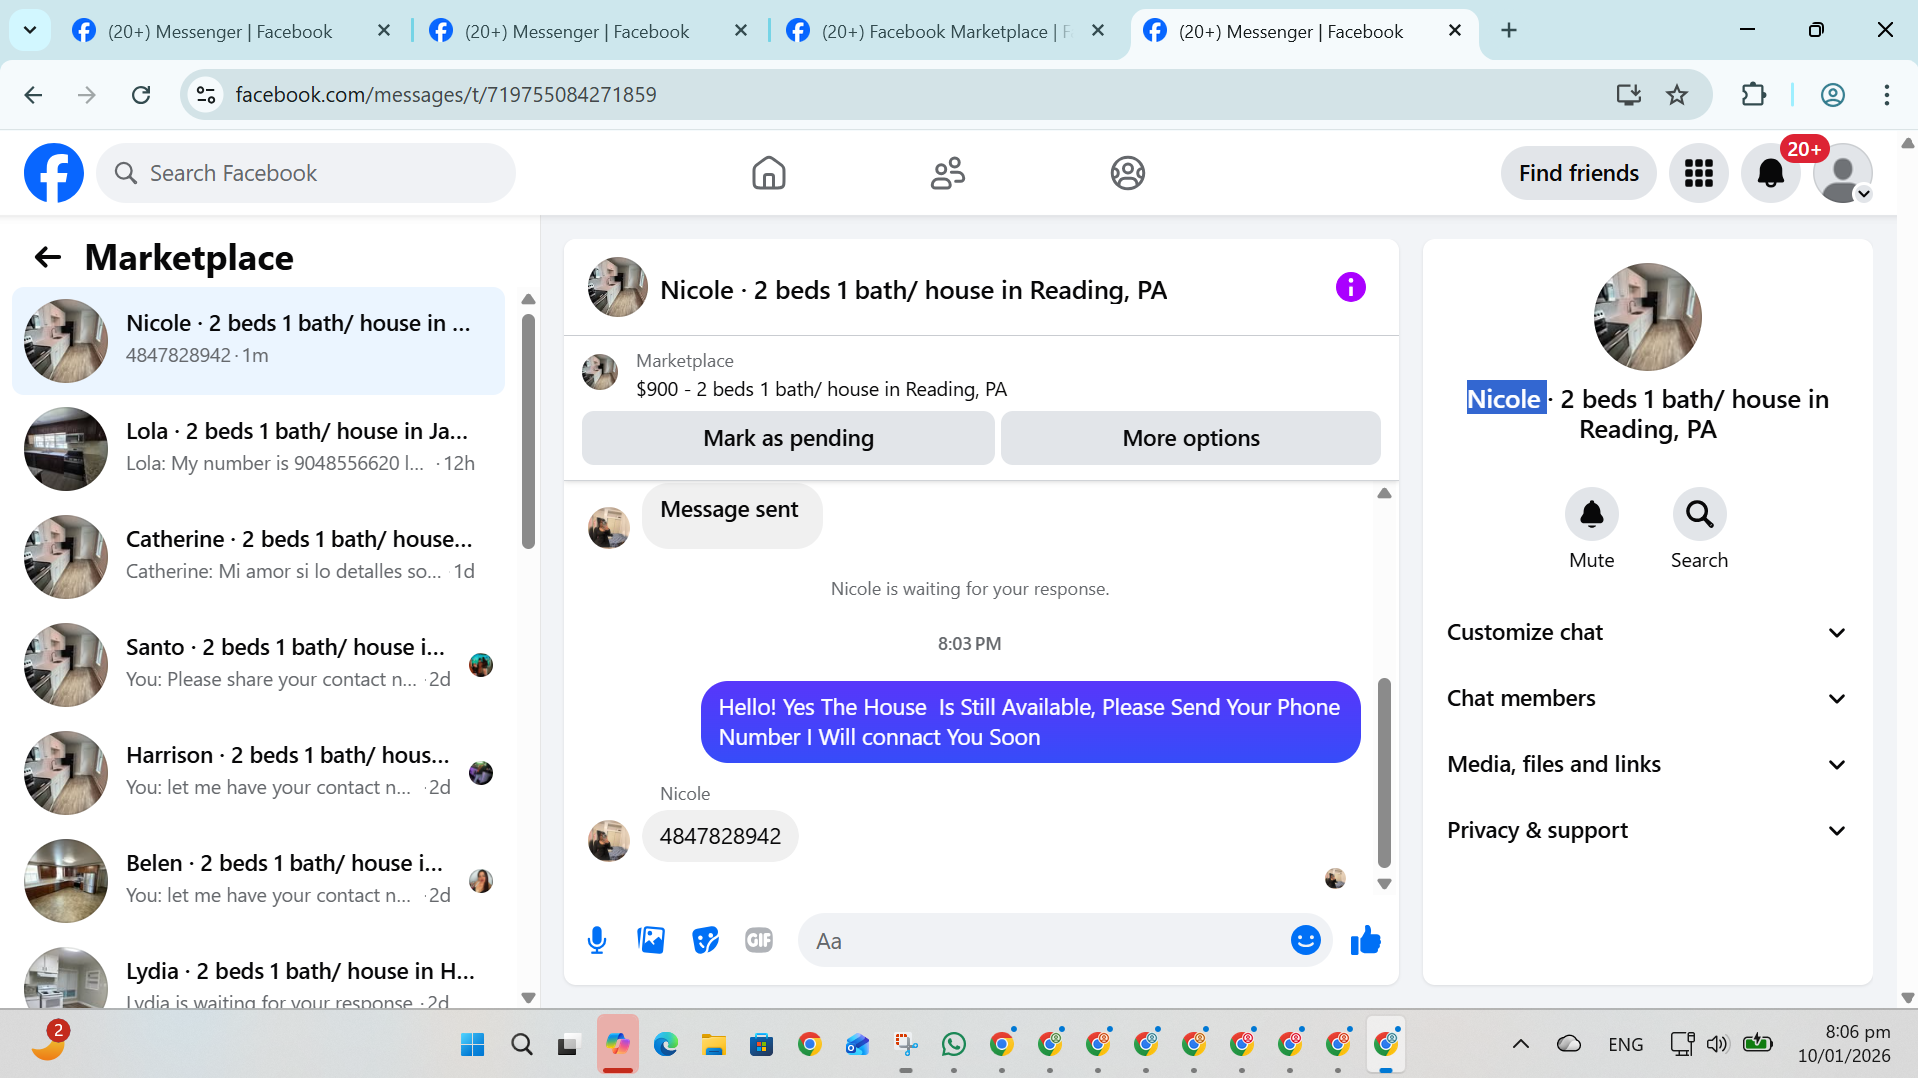Image resolution: width=1918 pixels, height=1078 pixels.
Task: Click the voice clip microphone icon
Action: coord(597,940)
